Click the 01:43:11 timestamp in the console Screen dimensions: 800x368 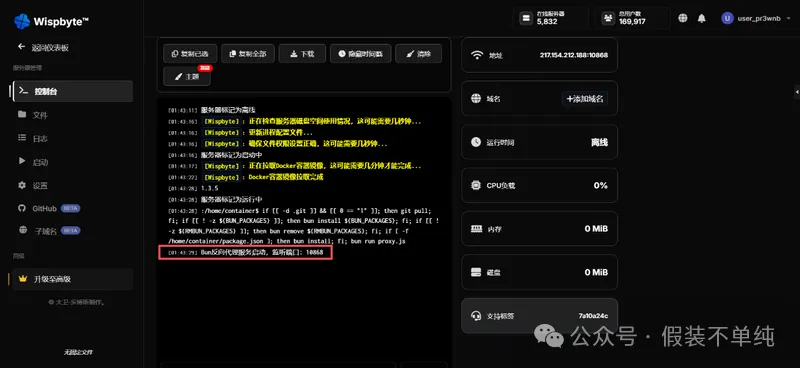[182, 110]
